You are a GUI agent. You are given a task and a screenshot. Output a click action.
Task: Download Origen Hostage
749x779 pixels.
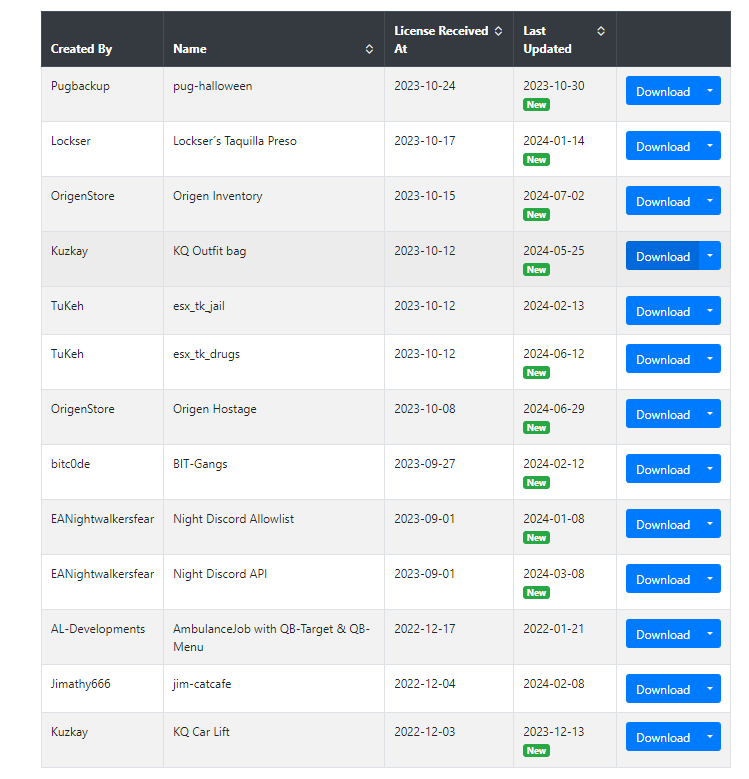point(663,414)
